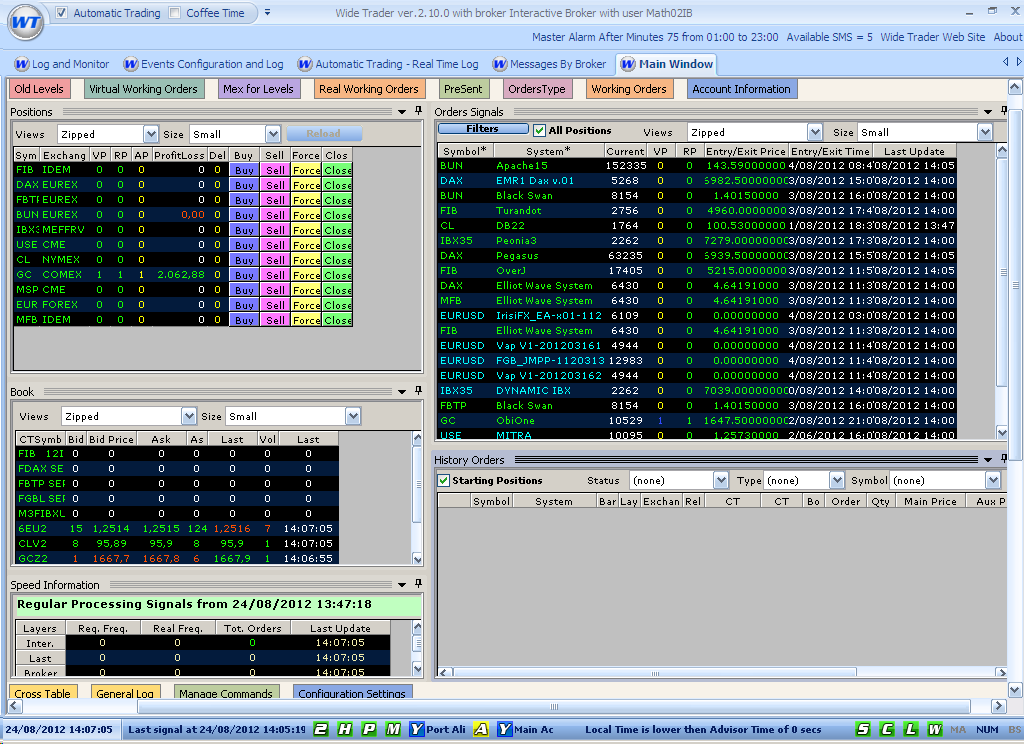Open the Wide Trader Web Site link

tap(933, 37)
